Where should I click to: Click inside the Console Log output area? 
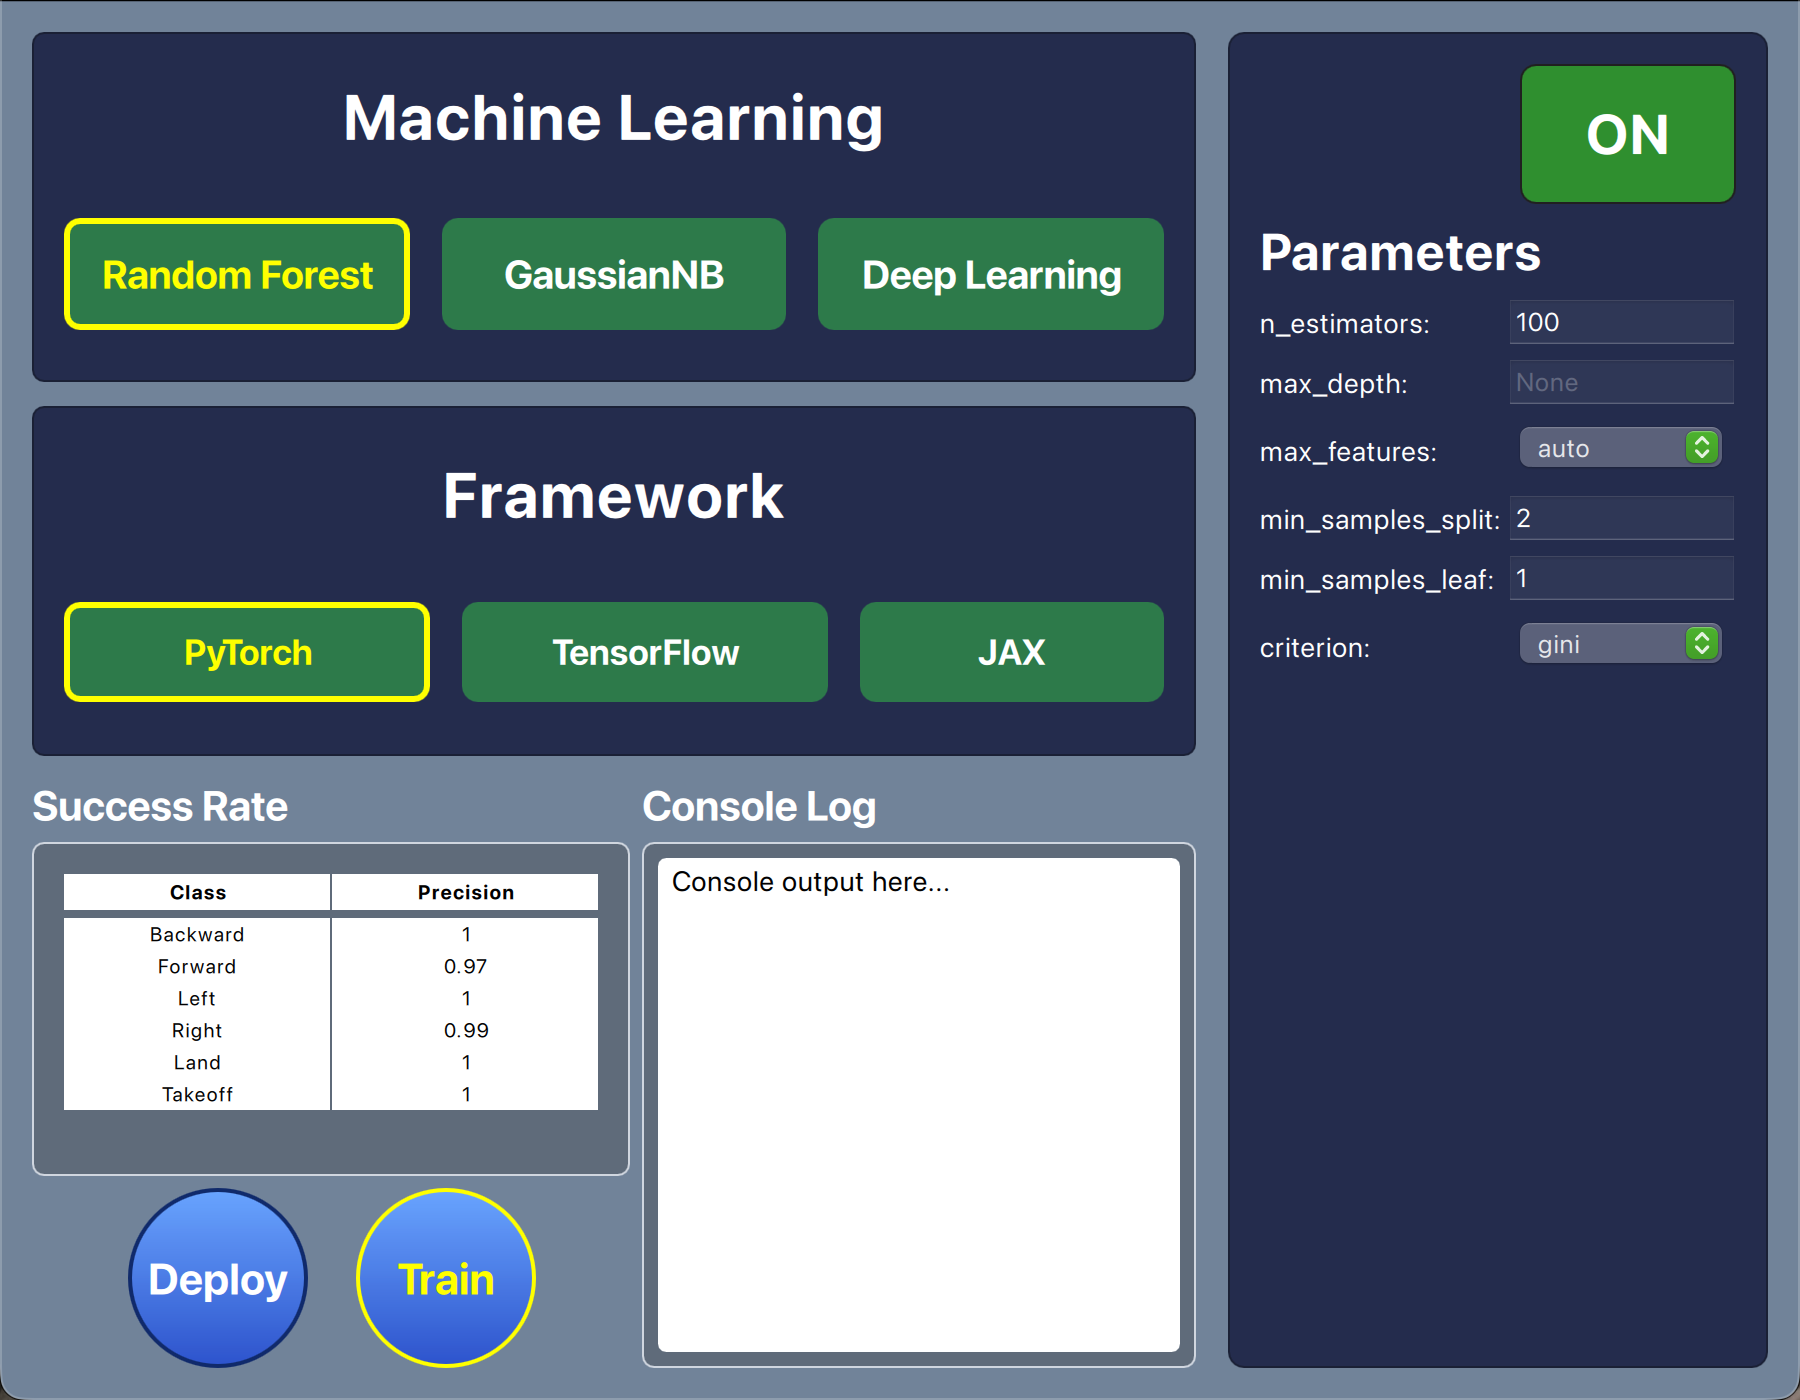[x=919, y=1105]
